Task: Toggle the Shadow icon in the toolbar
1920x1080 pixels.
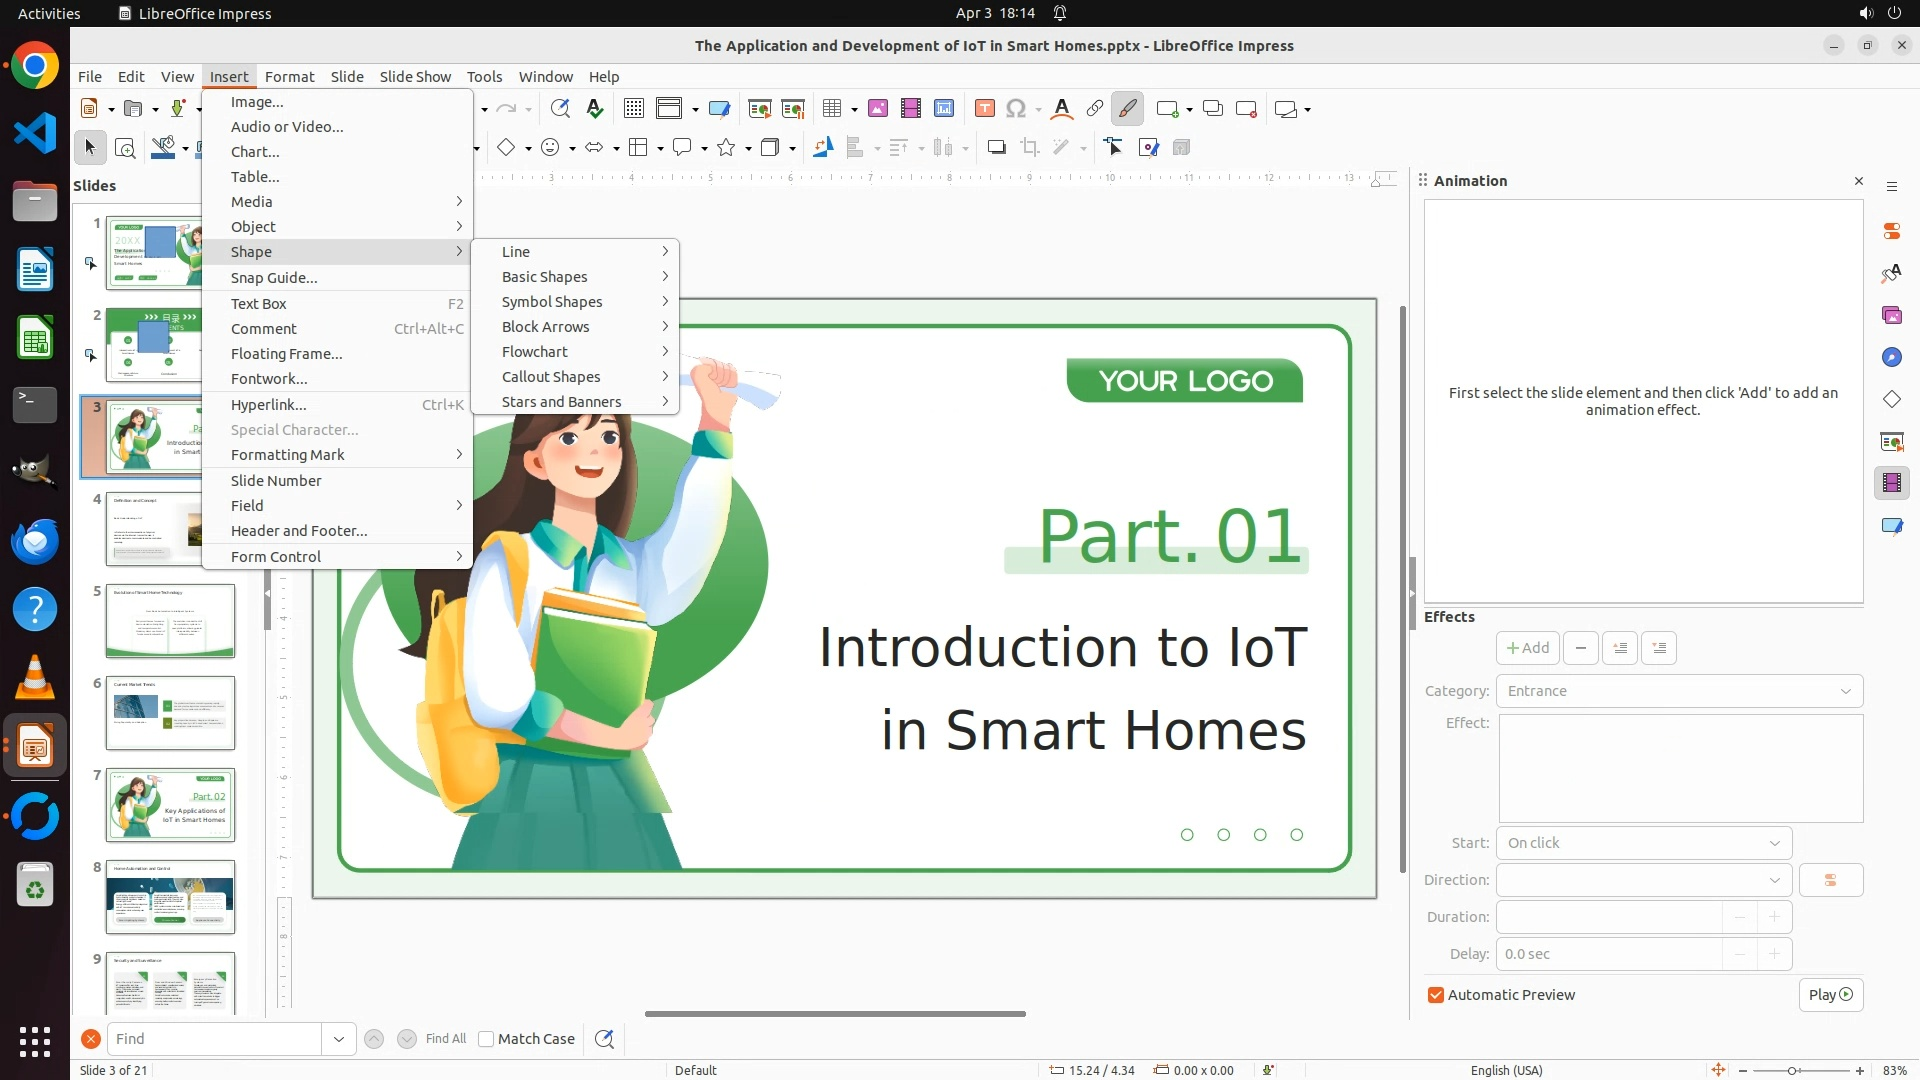Action: [996, 148]
